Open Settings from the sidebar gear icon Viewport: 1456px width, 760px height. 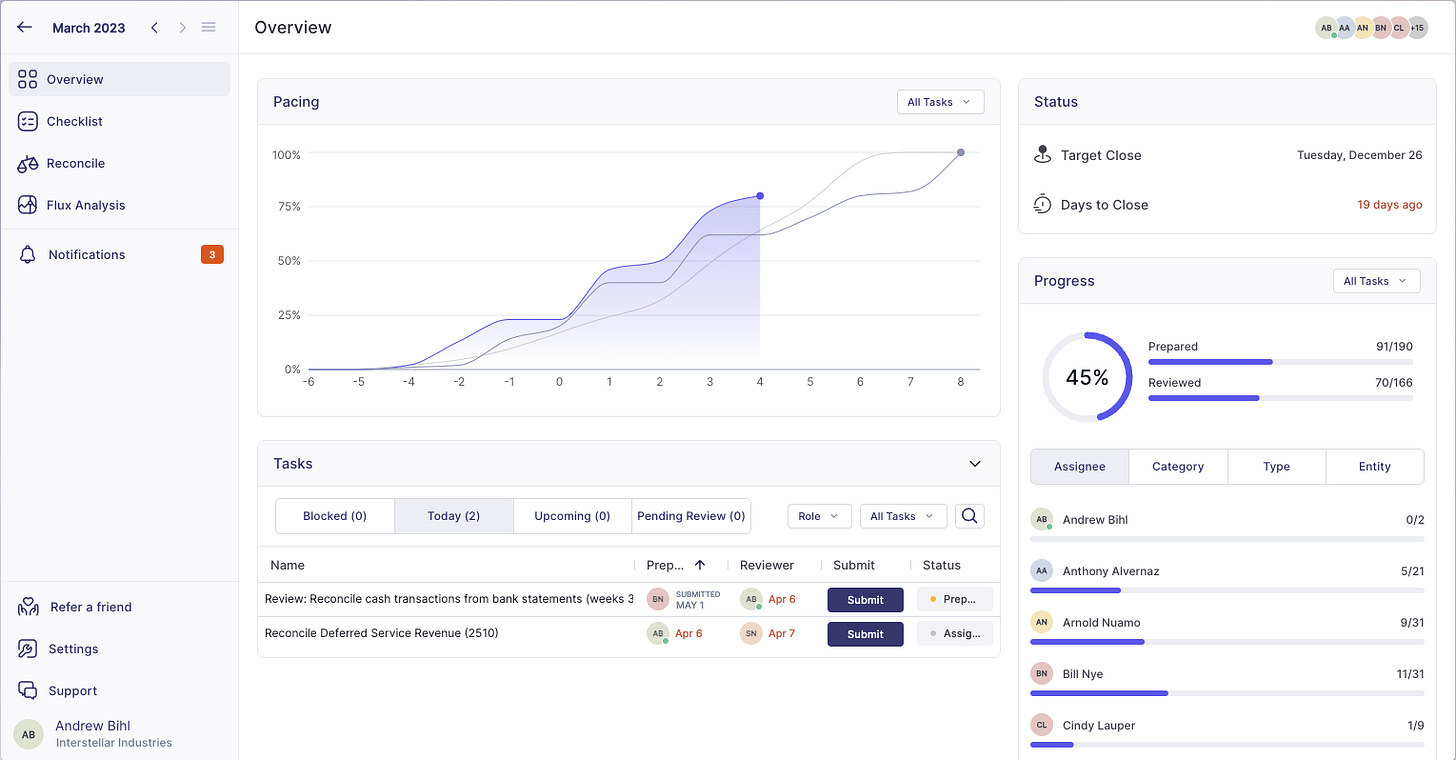click(x=27, y=648)
